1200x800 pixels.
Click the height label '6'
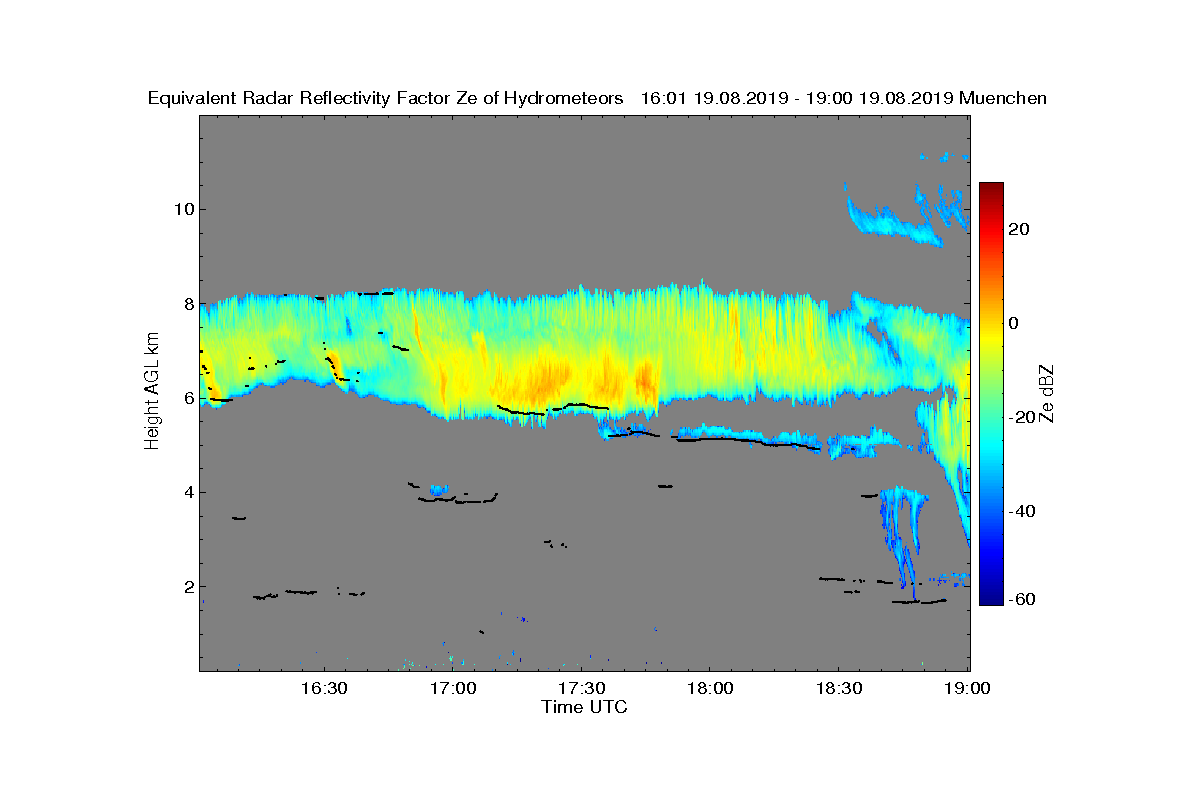[x=188, y=398]
